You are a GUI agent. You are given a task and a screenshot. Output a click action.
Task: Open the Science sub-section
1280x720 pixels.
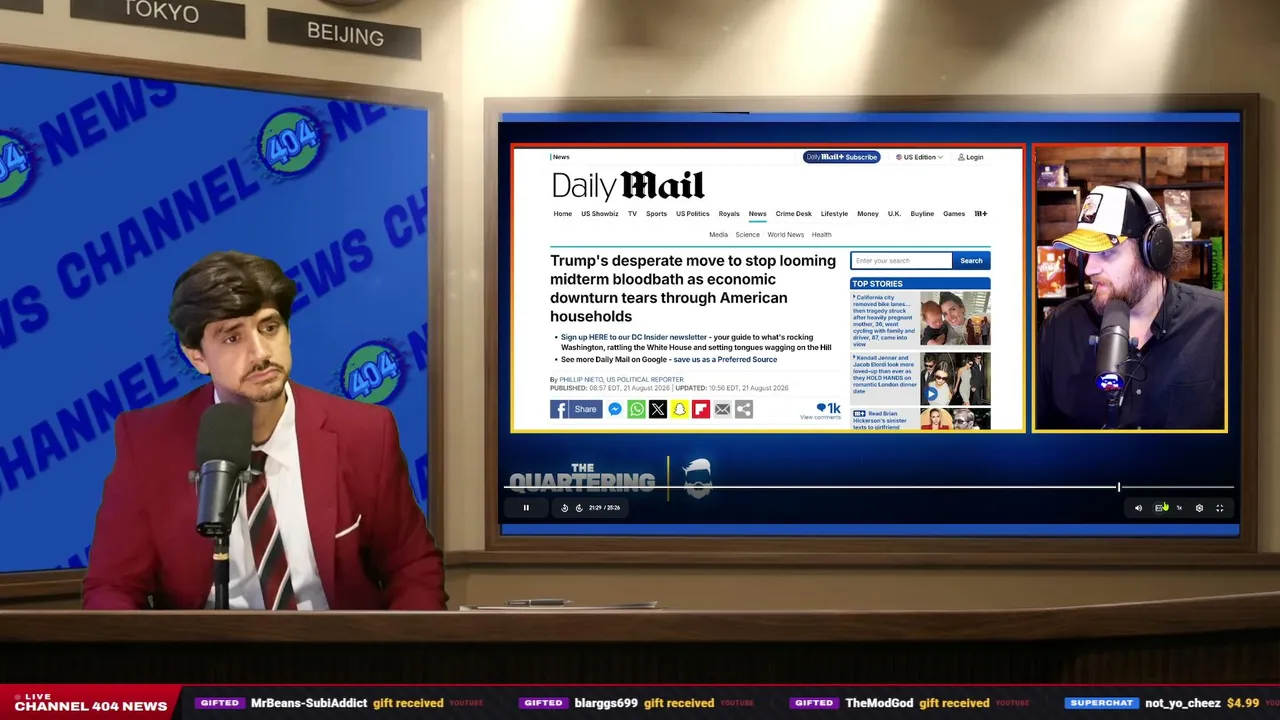coord(748,235)
